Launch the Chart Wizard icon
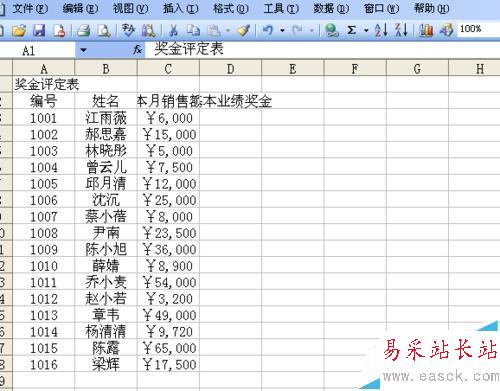This screenshot has width=500, height=391. click(x=426, y=30)
